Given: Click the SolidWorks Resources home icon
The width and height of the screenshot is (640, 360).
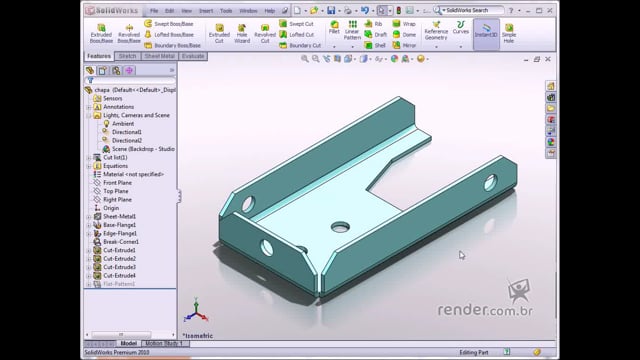Looking at the screenshot, I should pyautogui.click(x=551, y=86).
